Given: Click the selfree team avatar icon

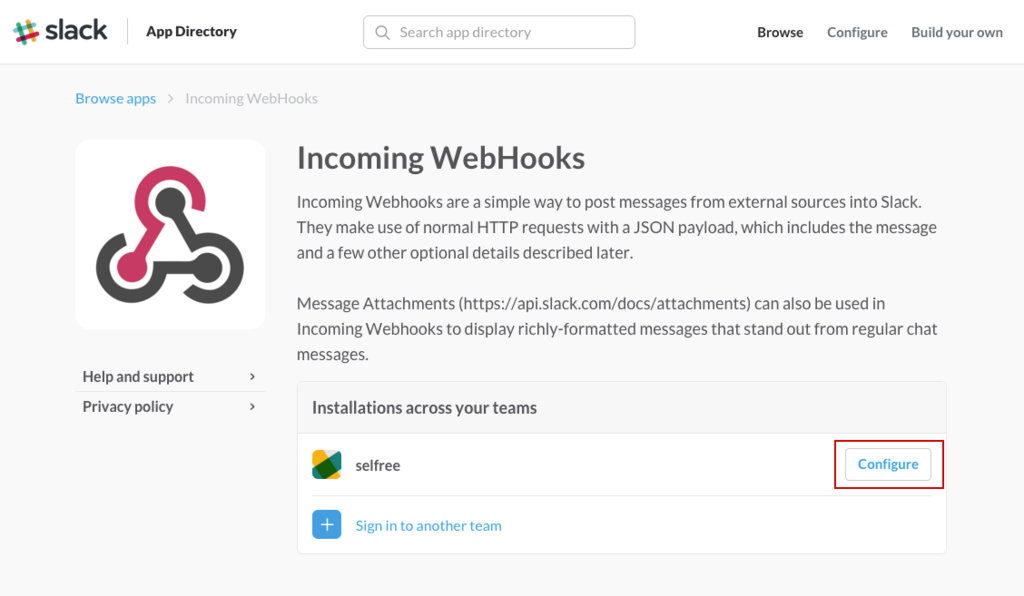Looking at the screenshot, I should pyautogui.click(x=327, y=465).
